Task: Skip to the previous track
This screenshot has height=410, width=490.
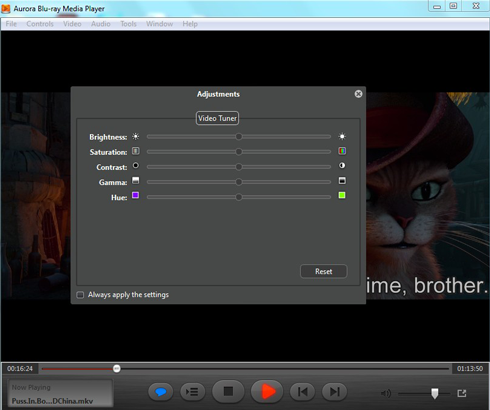Action: point(302,392)
